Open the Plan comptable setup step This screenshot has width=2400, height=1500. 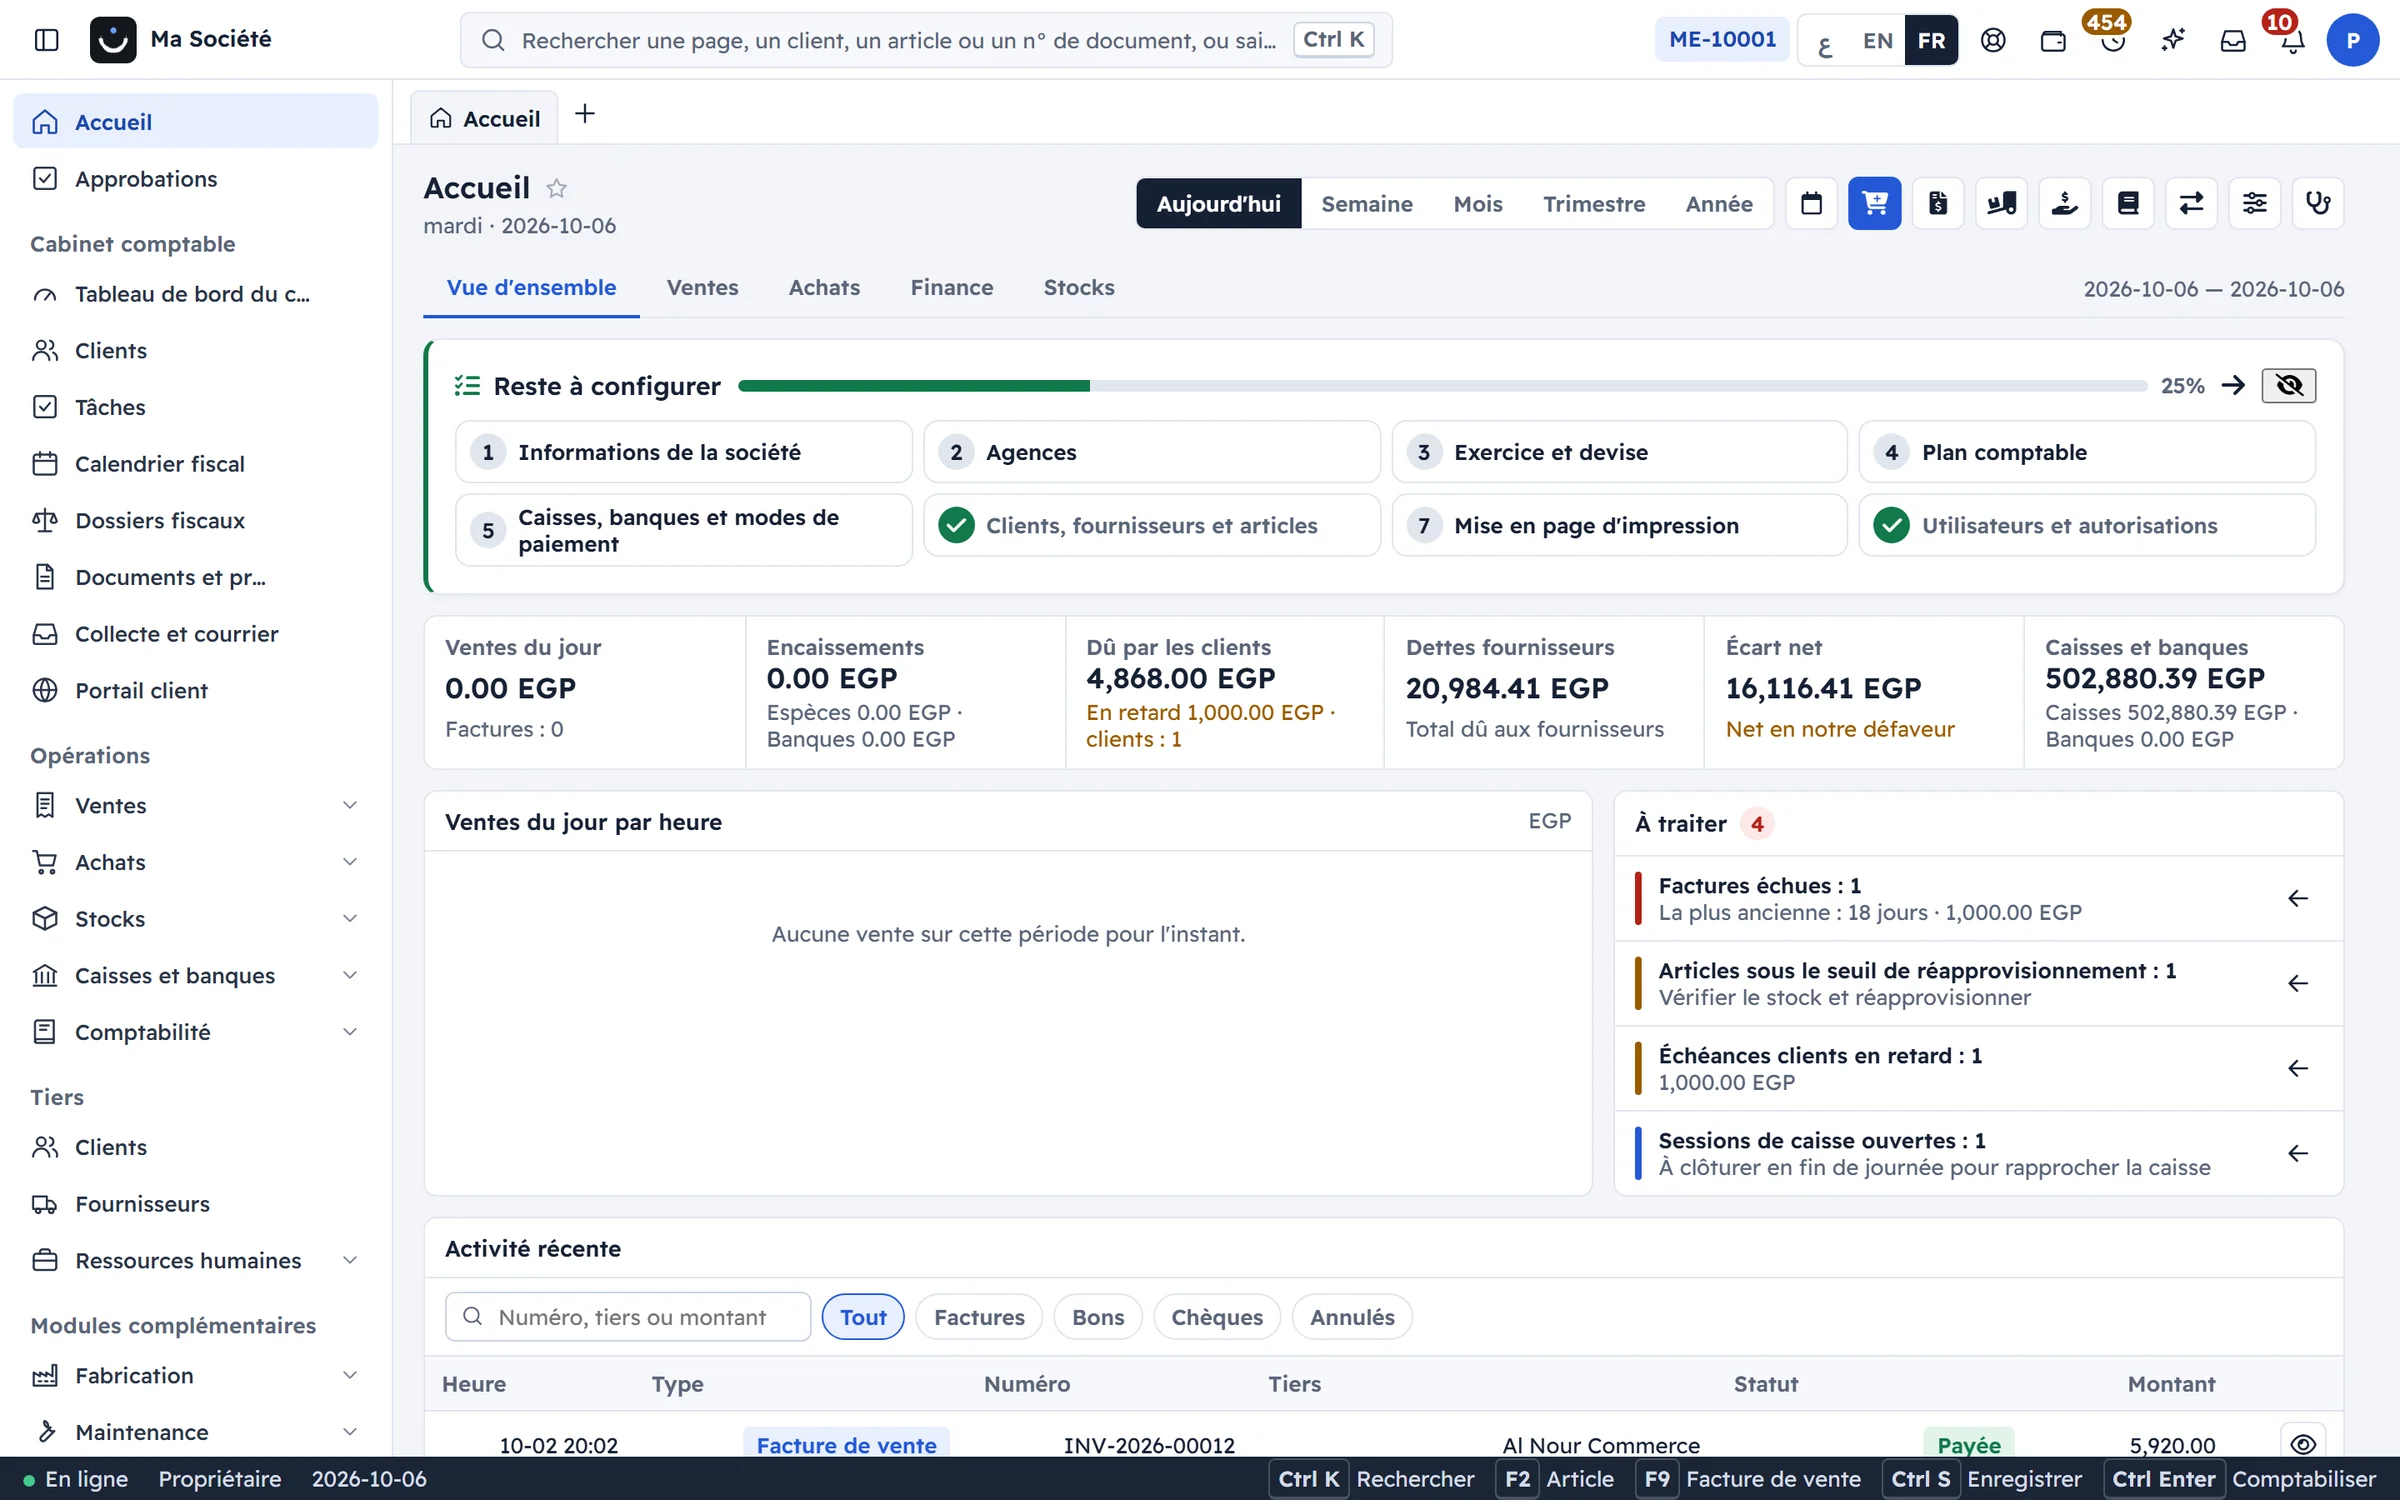point(2087,452)
